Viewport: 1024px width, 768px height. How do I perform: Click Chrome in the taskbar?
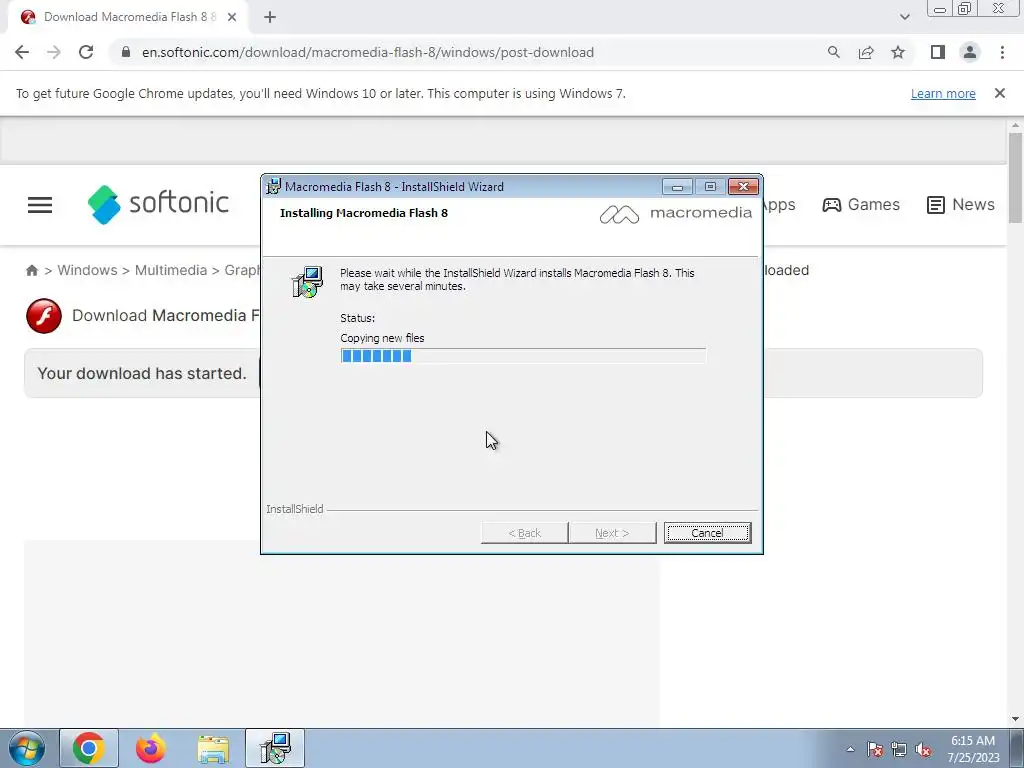point(89,748)
